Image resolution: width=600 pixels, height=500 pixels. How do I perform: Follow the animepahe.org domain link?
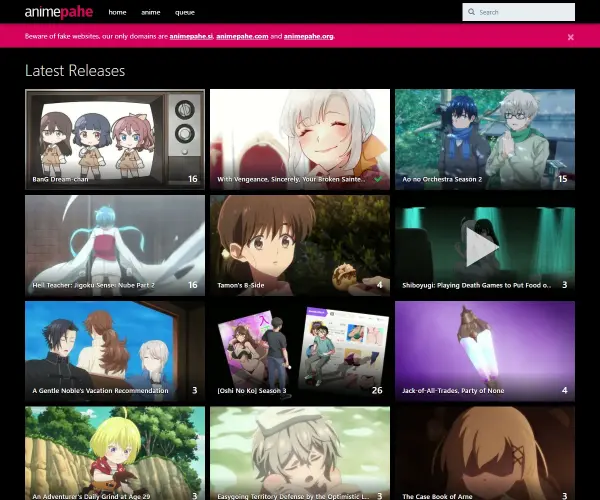pos(308,36)
